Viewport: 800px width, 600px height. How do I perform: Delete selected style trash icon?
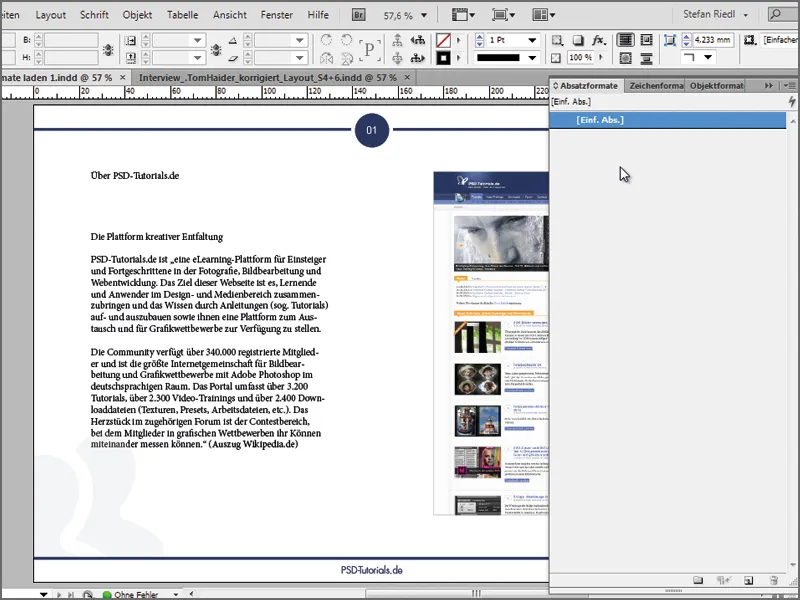click(774, 580)
